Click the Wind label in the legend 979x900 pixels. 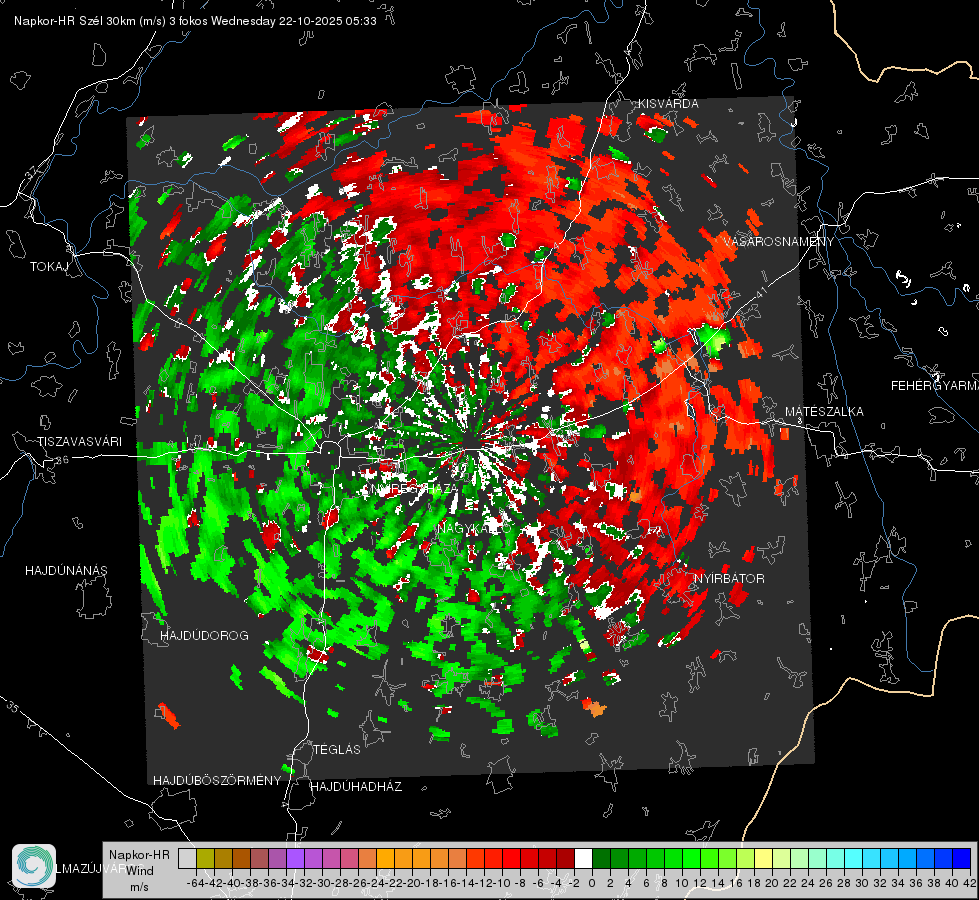click(139, 870)
